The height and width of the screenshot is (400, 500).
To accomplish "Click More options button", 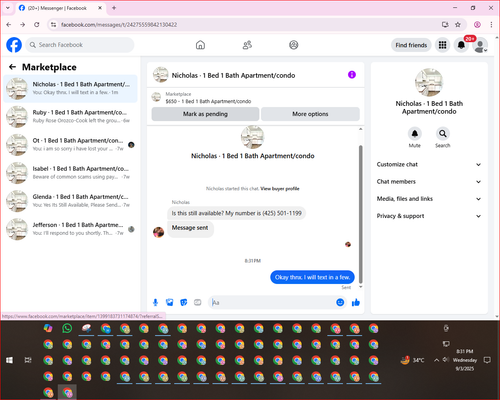I will [310, 114].
